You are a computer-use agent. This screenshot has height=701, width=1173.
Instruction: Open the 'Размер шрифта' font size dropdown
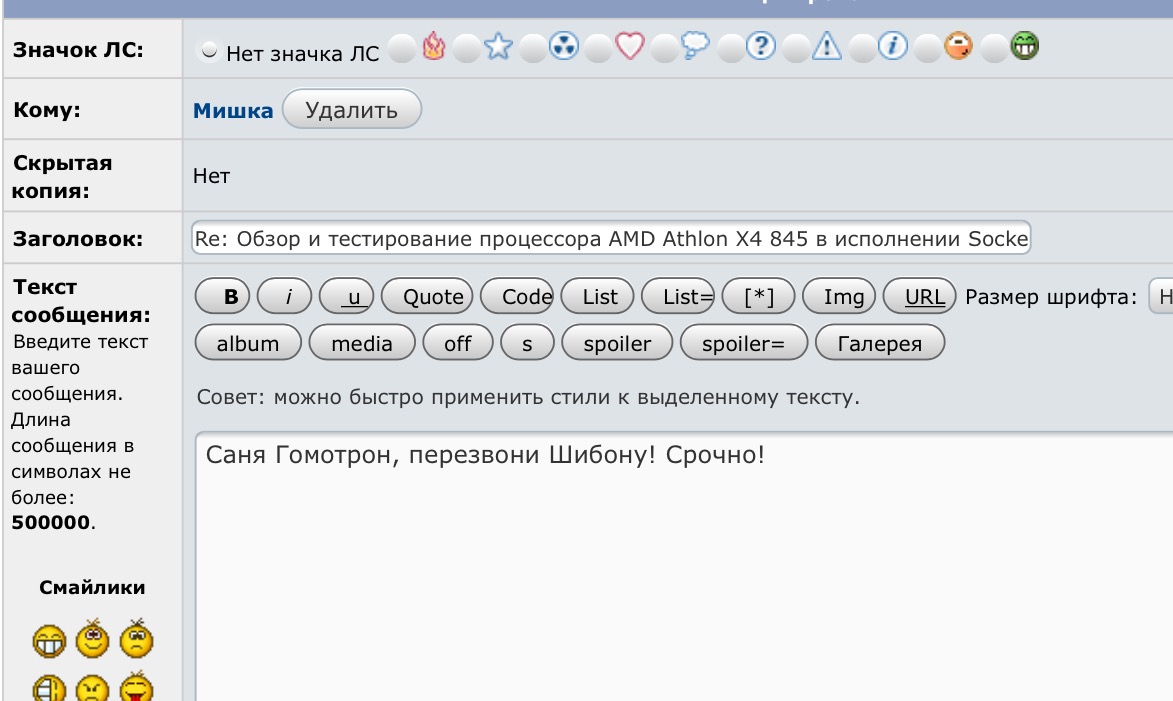(x=1161, y=297)
